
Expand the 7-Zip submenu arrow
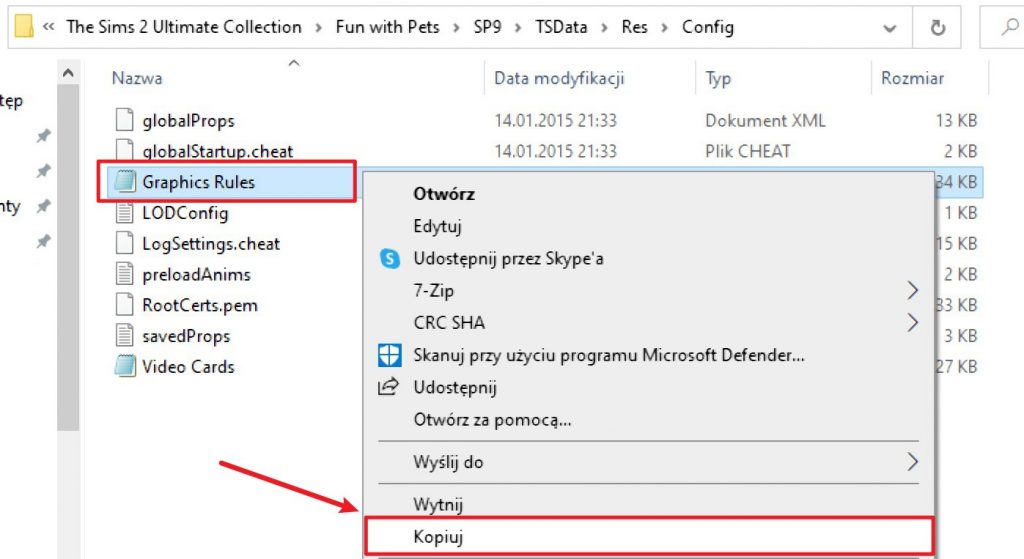coord(912,291)
